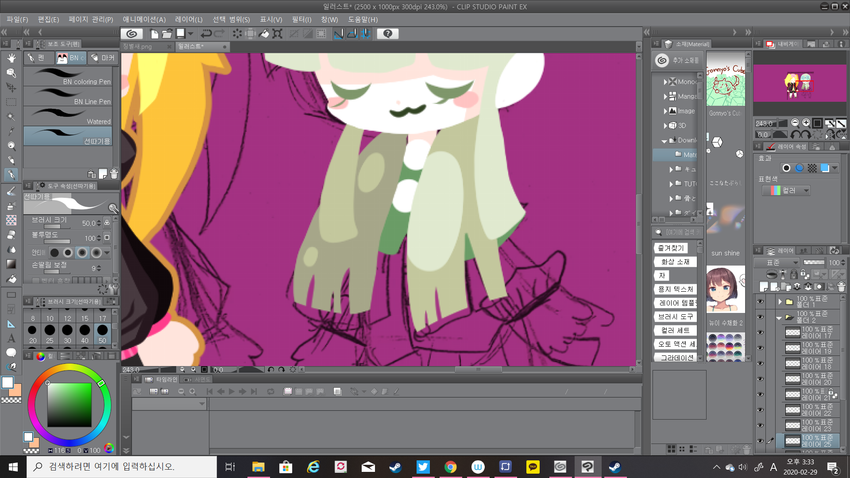Toggle 레이어 25 visibility eye
The image size is (850, 478).
(760, 441)
